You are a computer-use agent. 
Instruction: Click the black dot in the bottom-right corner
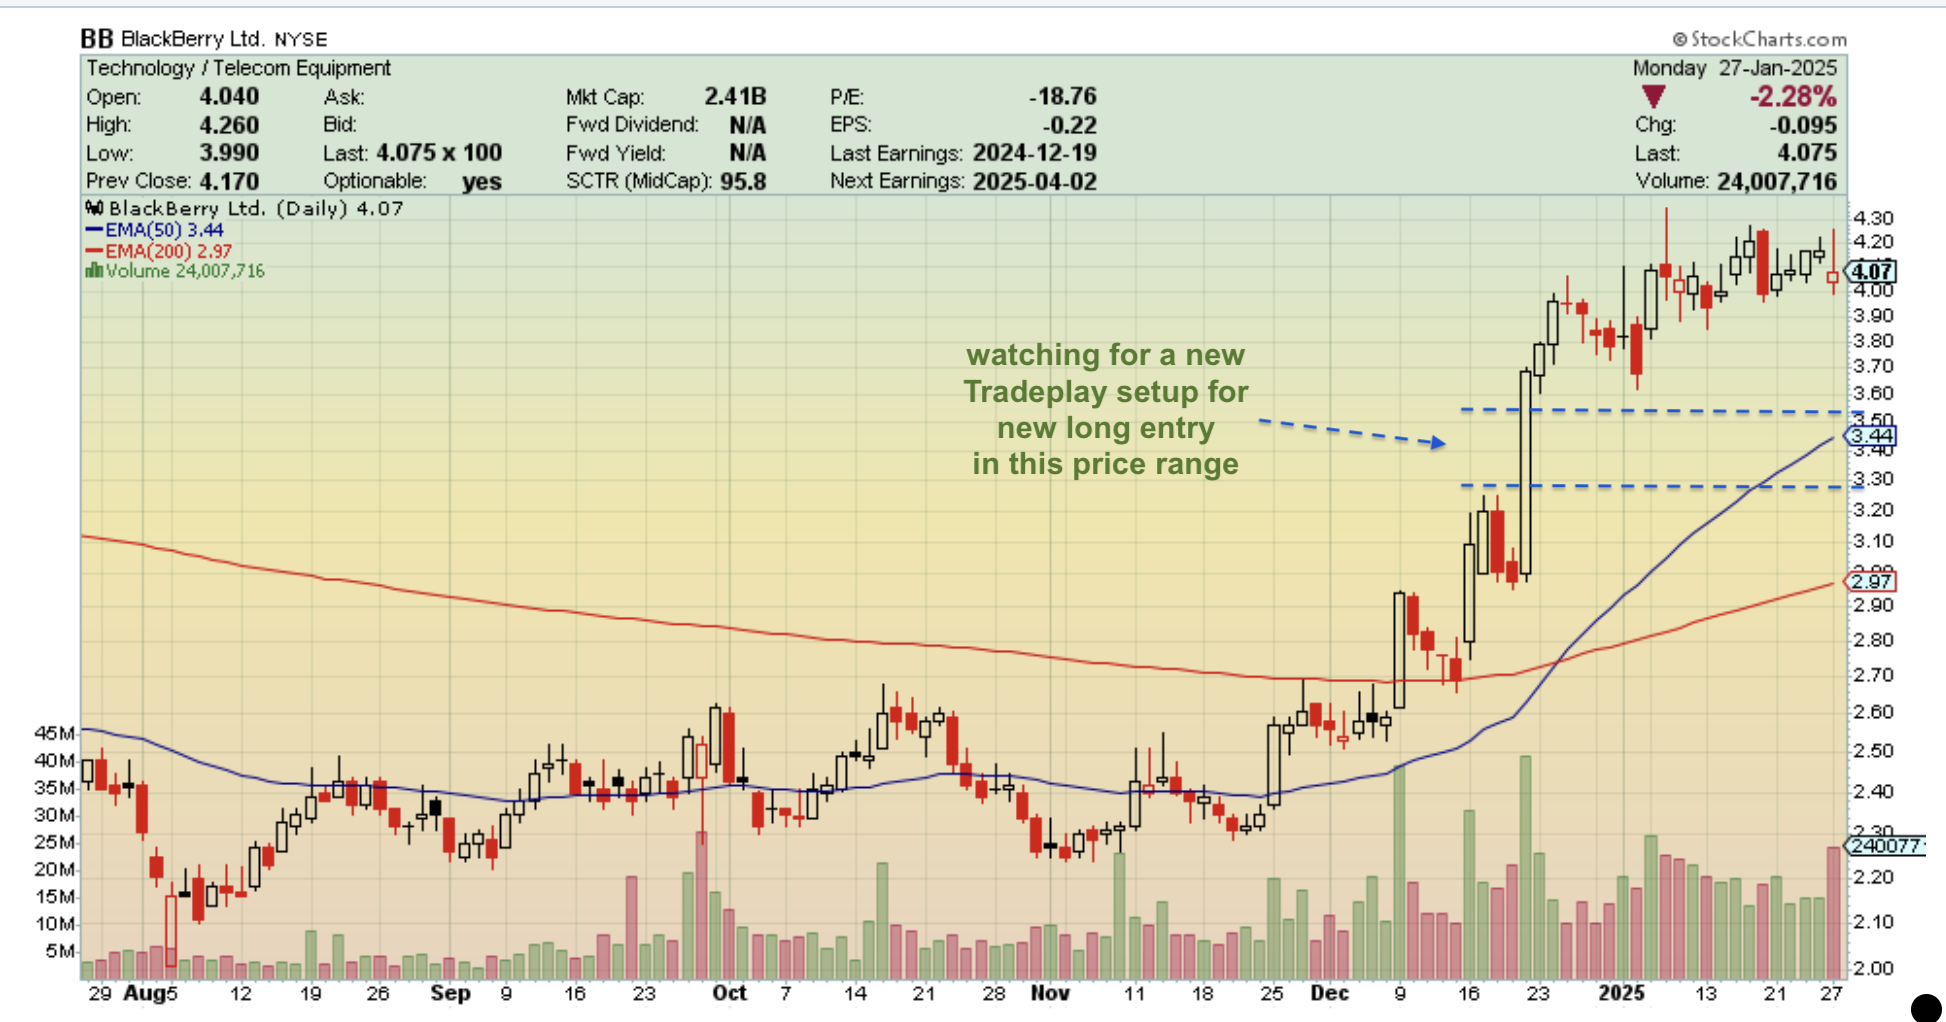(1924, 1006)
